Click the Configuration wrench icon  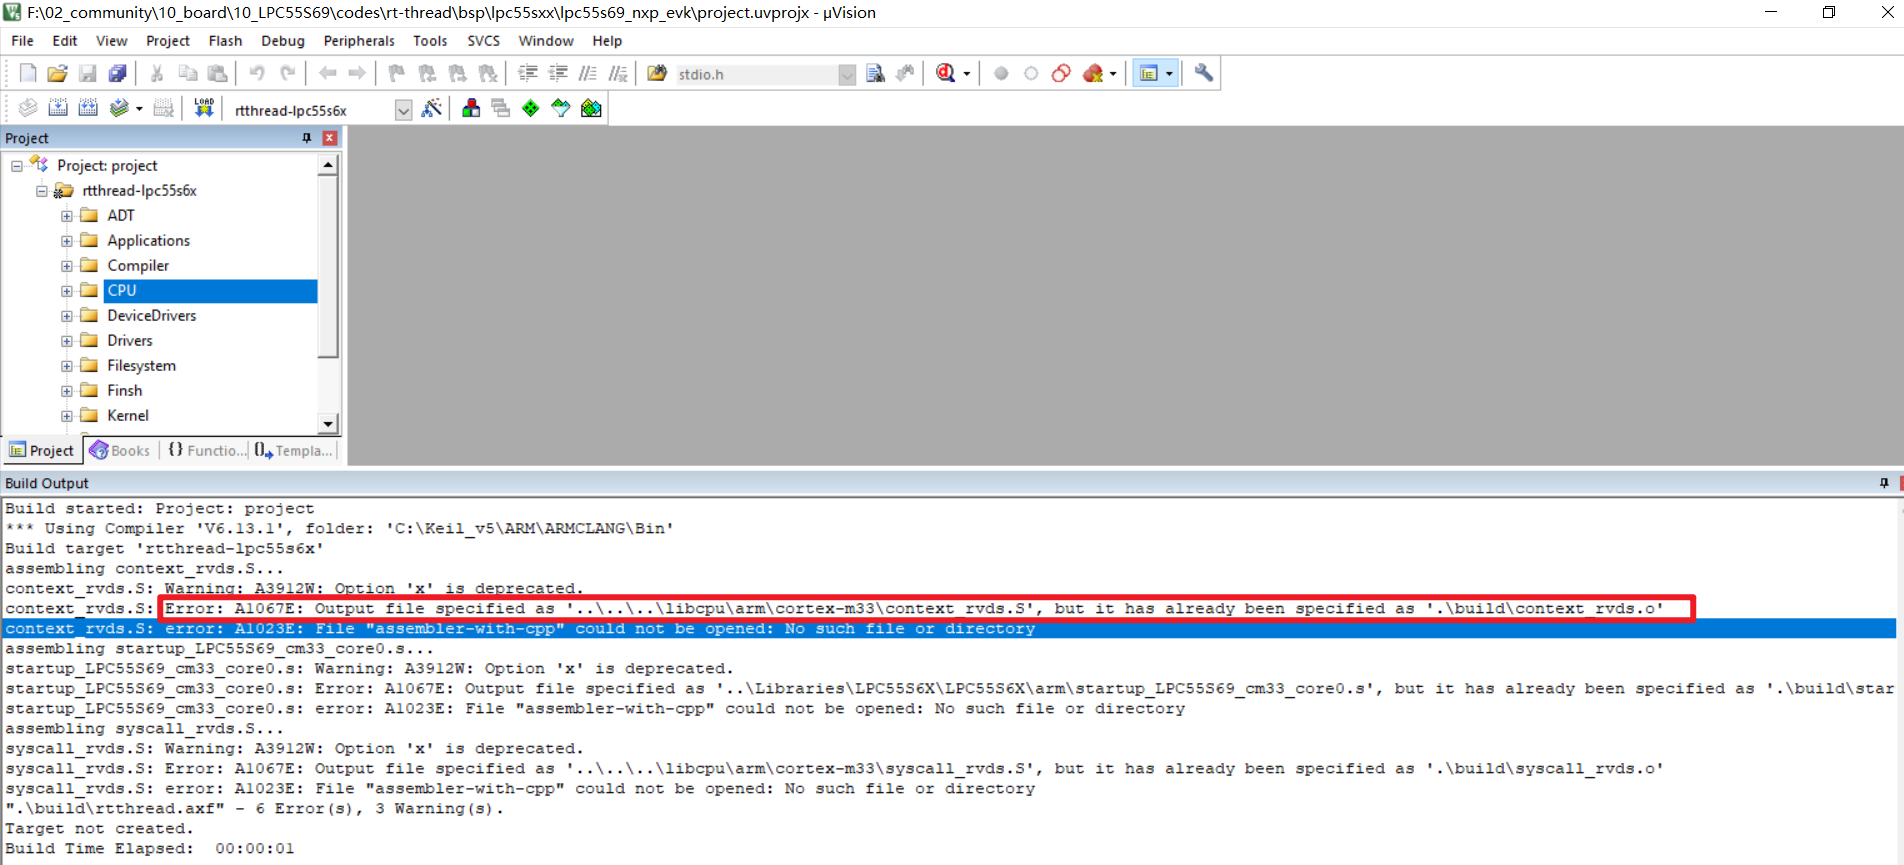tap(1204, 73)
